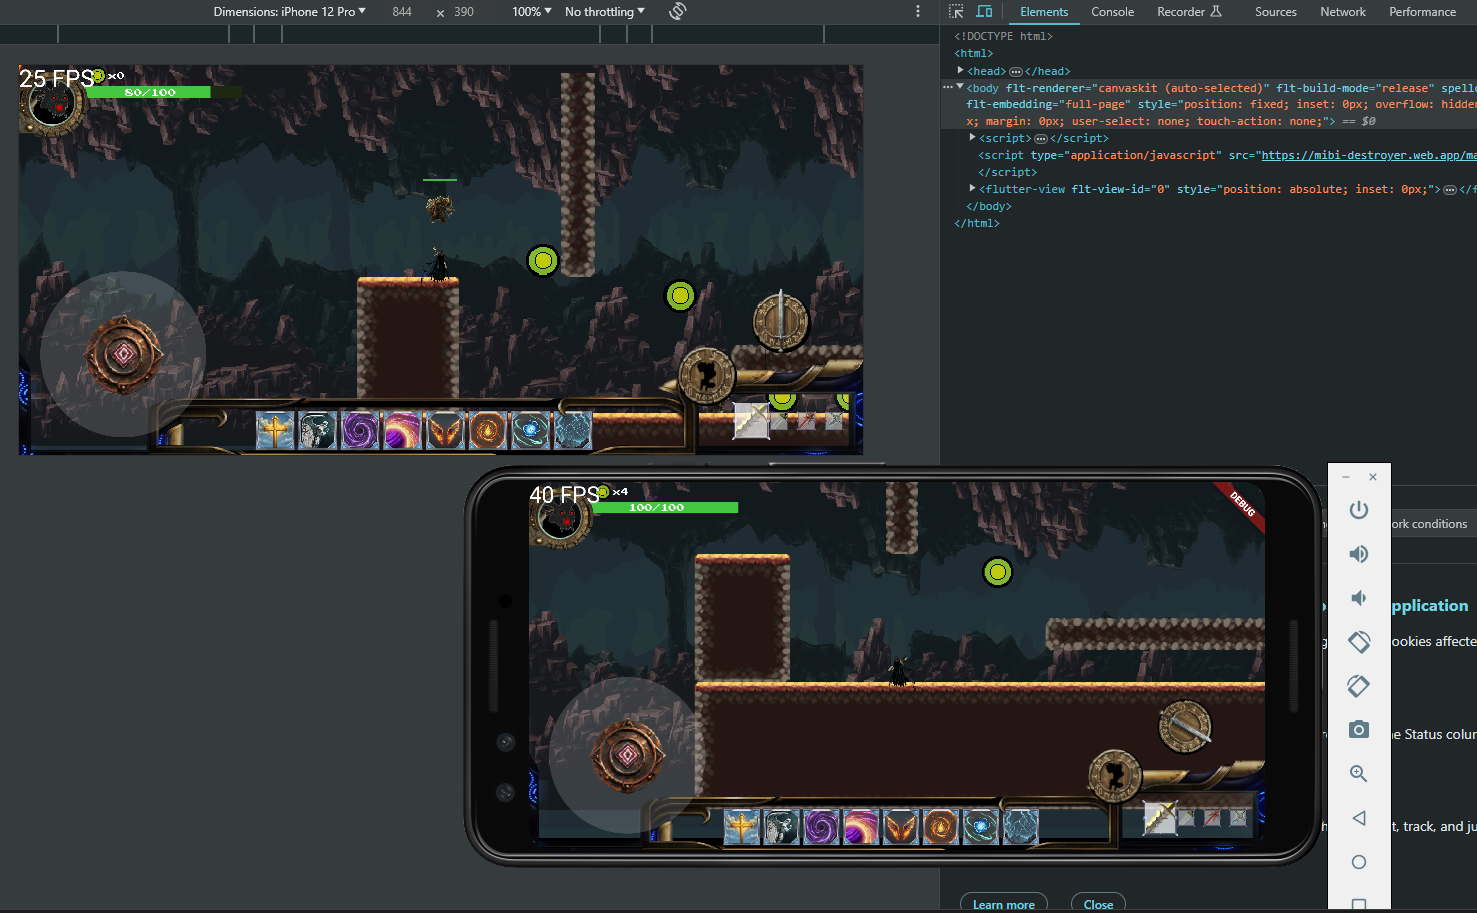Tap wolf skill in emulator game
1477x913 pixels.
coord(781,827)
